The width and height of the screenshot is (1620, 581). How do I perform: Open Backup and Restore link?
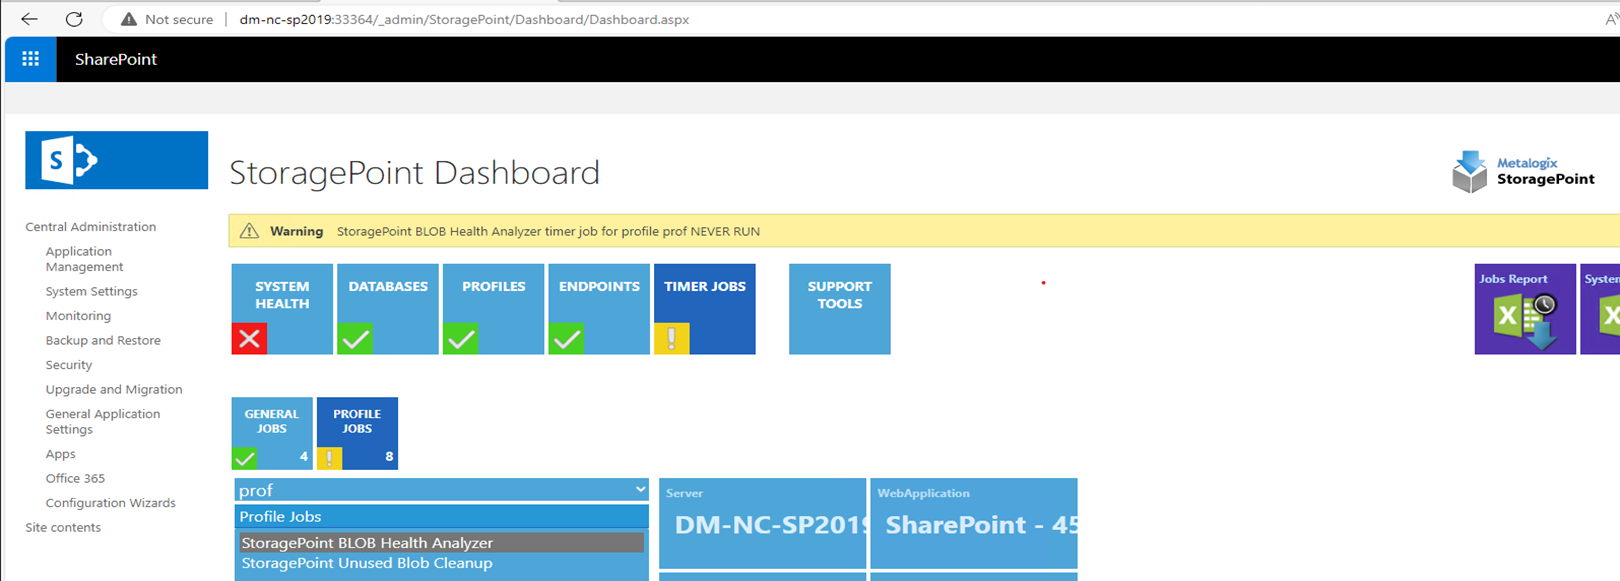(x=103, y=340)
